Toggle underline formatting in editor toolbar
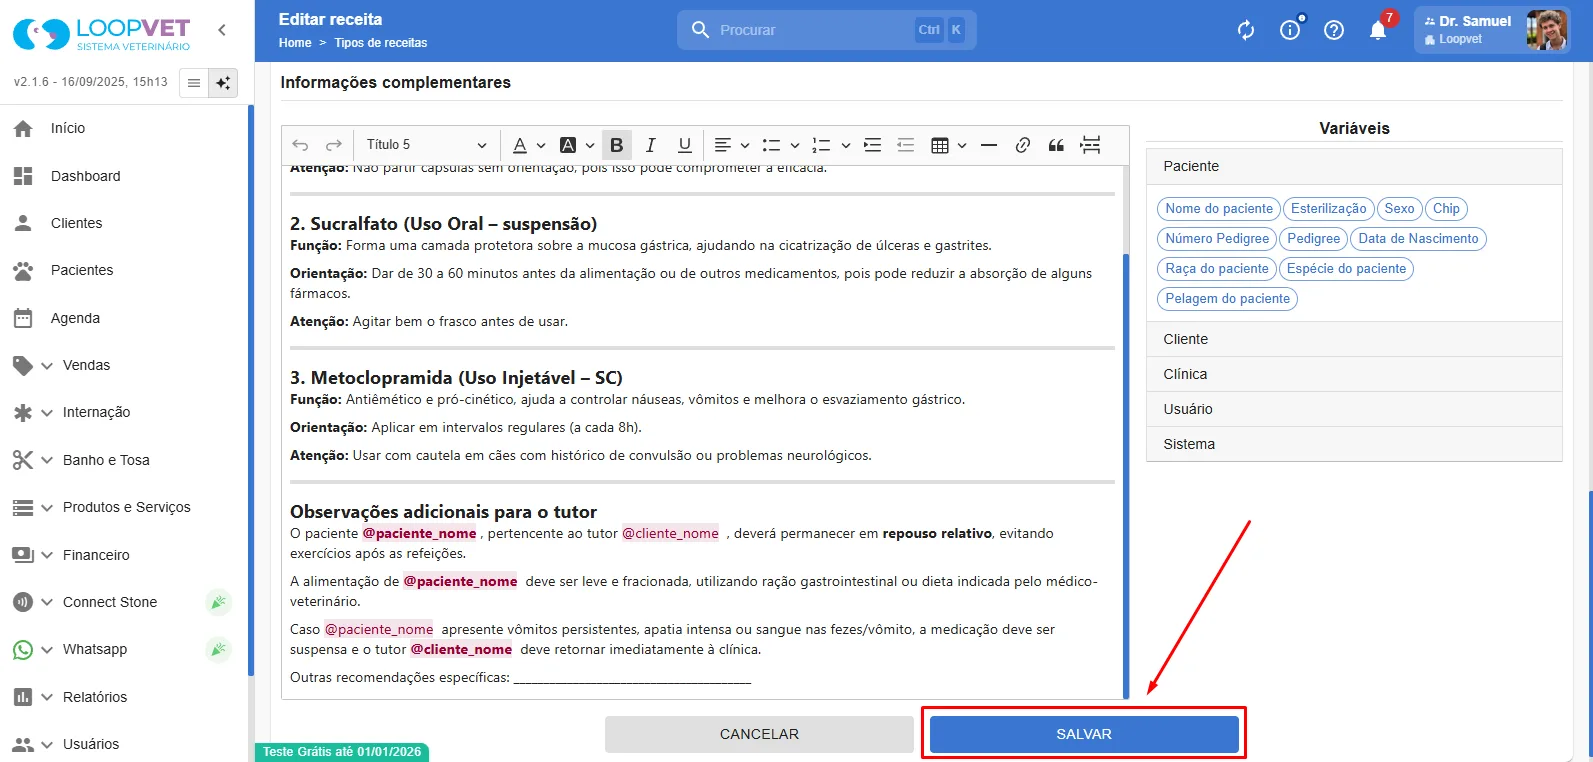 pos(685,145)
